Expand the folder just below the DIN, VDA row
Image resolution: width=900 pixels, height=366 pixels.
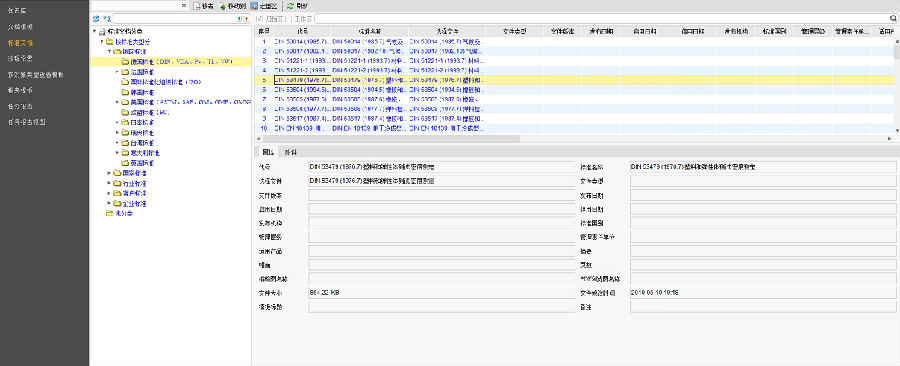click(117, 72)
